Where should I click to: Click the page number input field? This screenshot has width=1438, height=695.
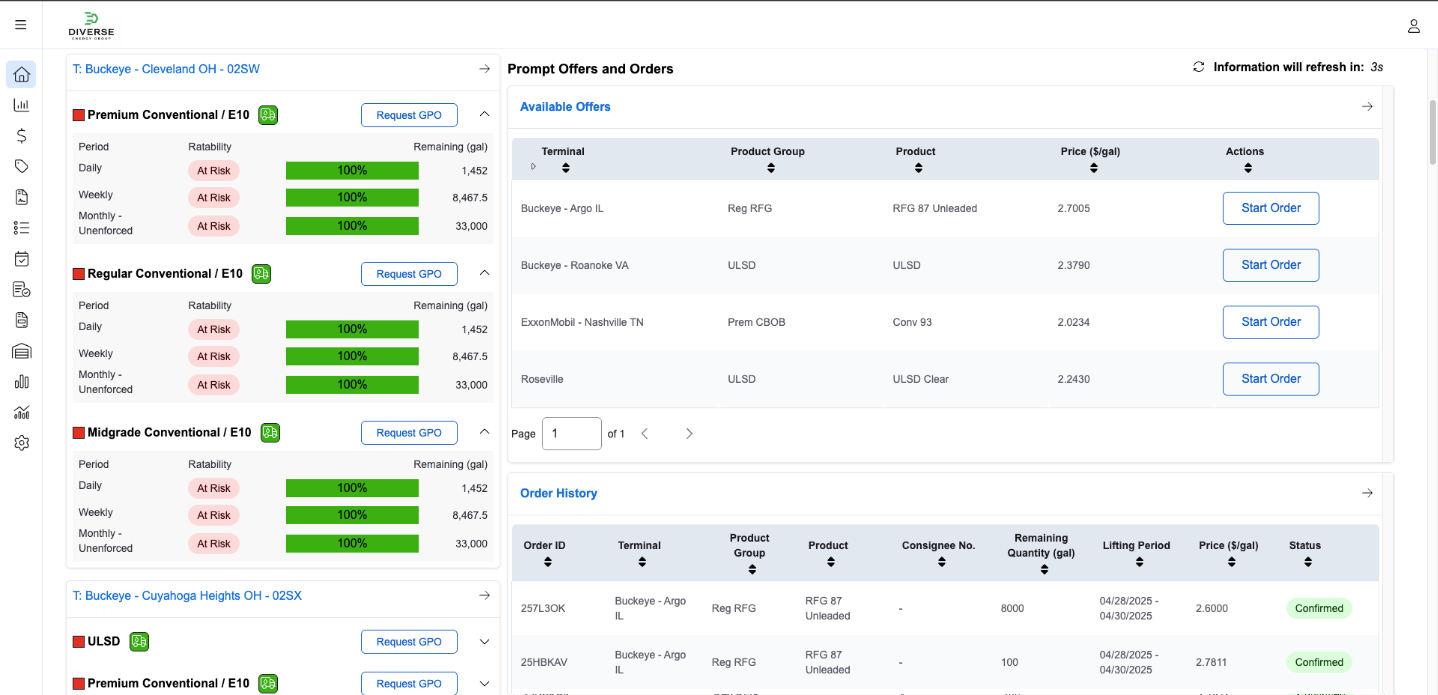[x=572, y=434]
